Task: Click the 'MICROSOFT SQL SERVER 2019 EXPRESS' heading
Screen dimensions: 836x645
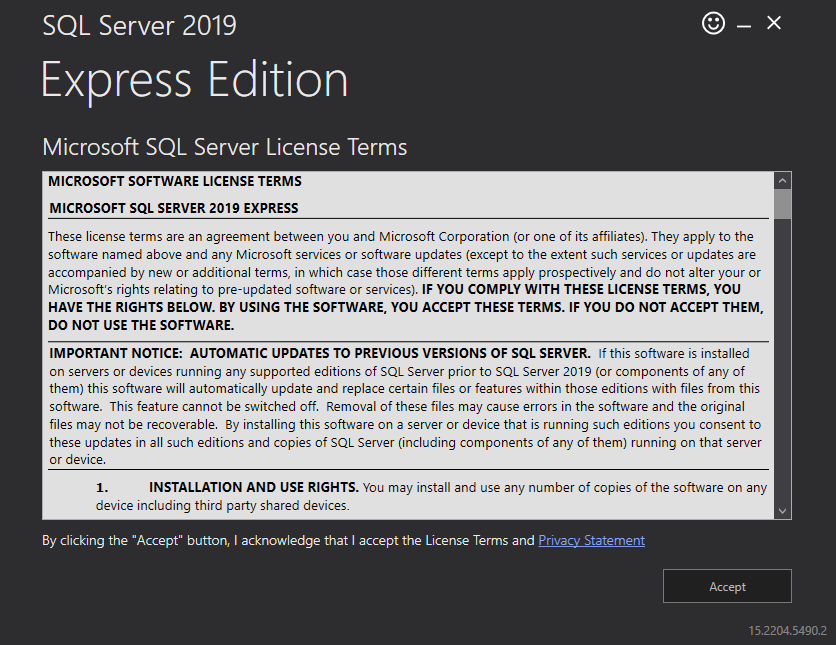Action: pyautogui.click(x=174, y=208)
